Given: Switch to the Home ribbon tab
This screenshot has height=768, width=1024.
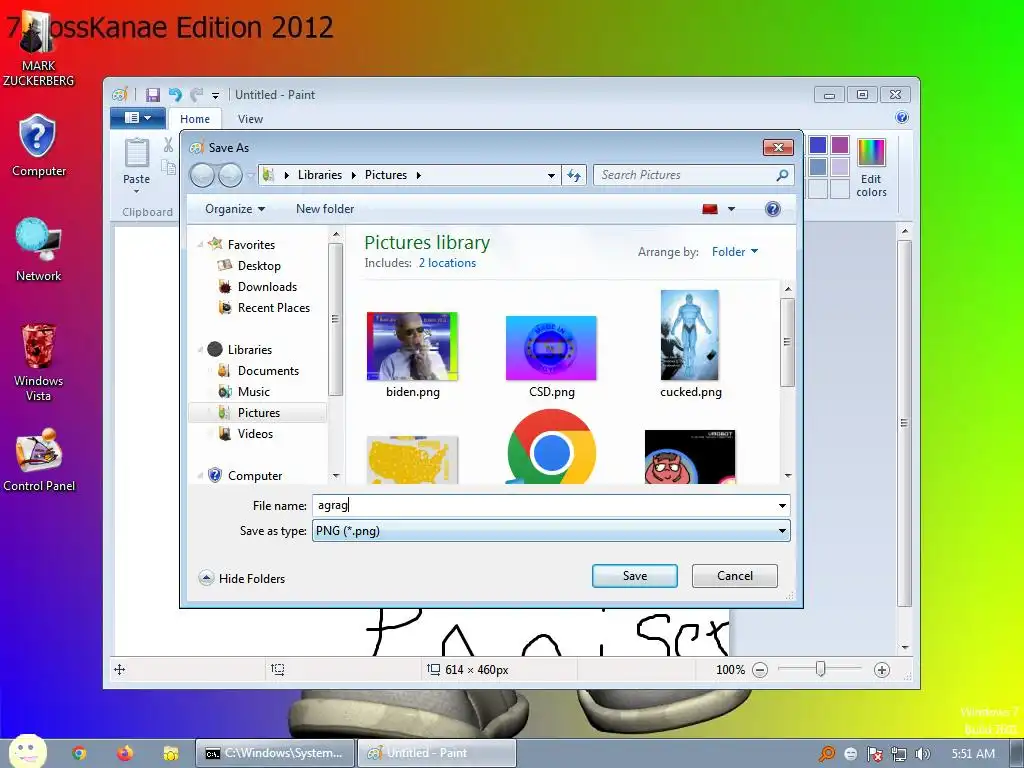Looking at the screenshot, I should pos(195,119).
